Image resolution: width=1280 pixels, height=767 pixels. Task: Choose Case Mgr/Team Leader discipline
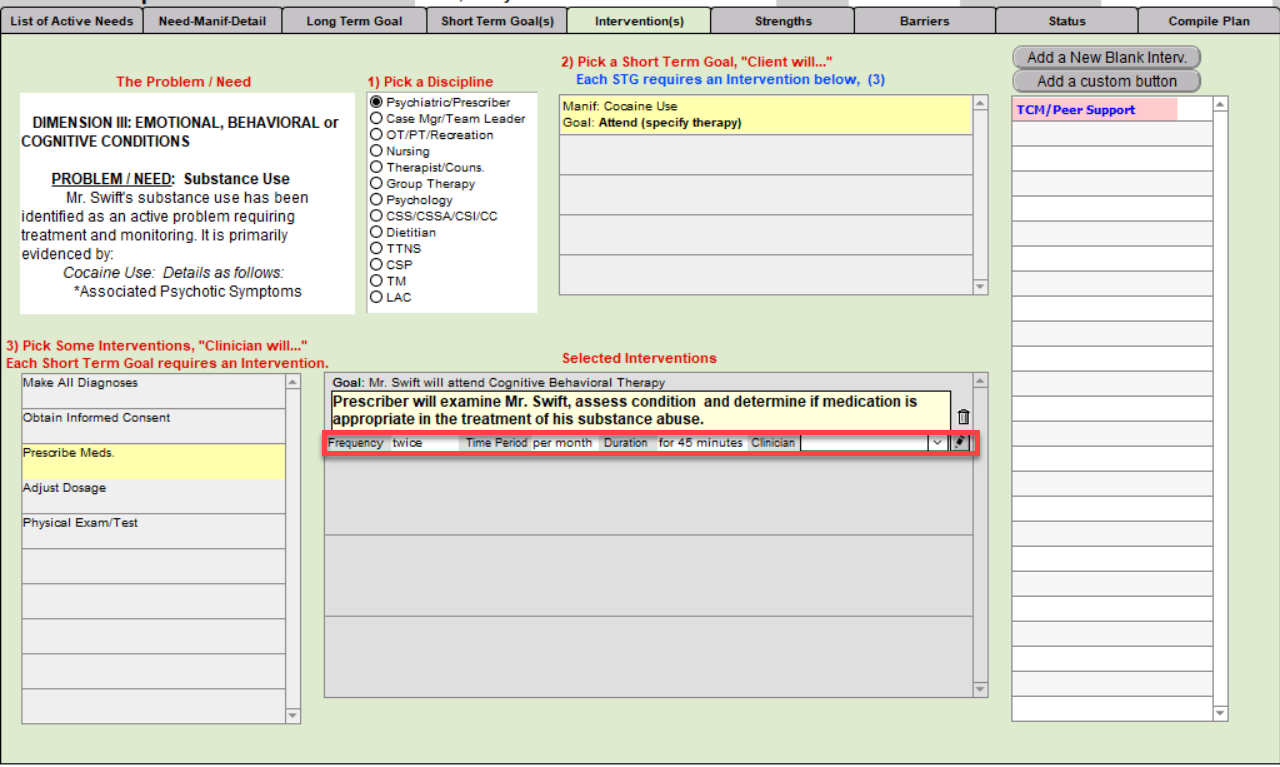(377, 119)
